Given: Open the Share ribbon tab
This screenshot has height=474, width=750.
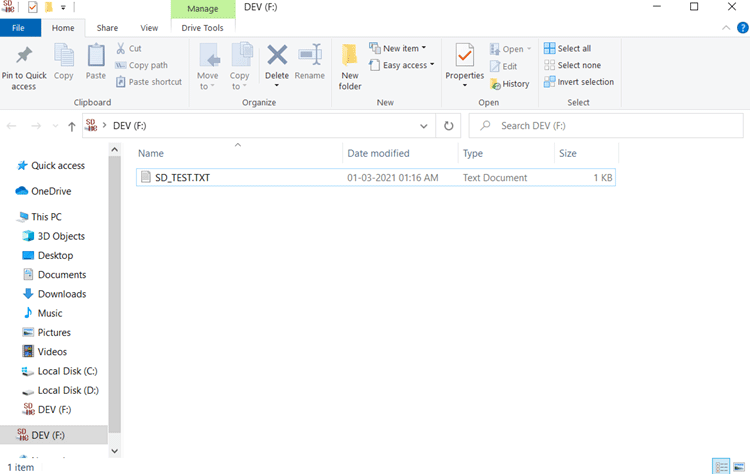Looking at the screenshot, I should [x=107, y=28].
